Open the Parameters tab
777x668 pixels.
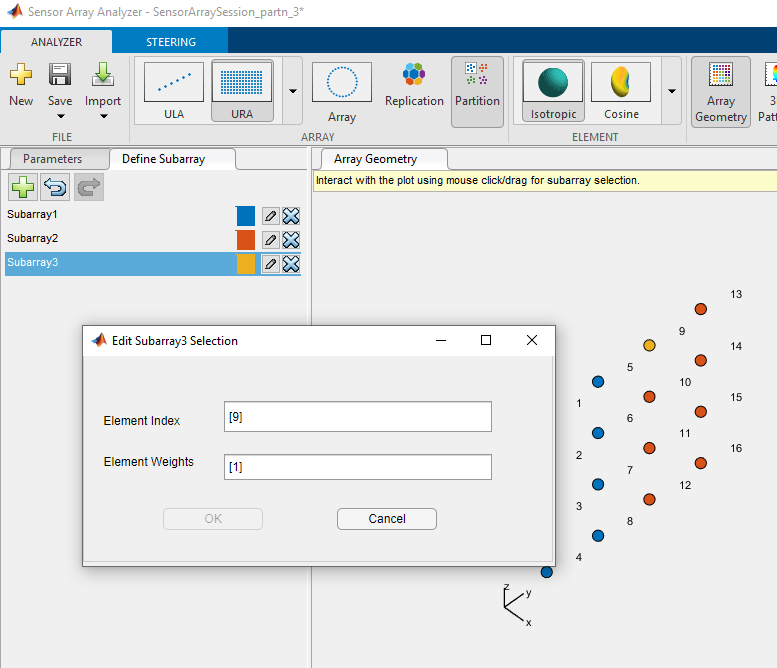[x=53, y=159]
